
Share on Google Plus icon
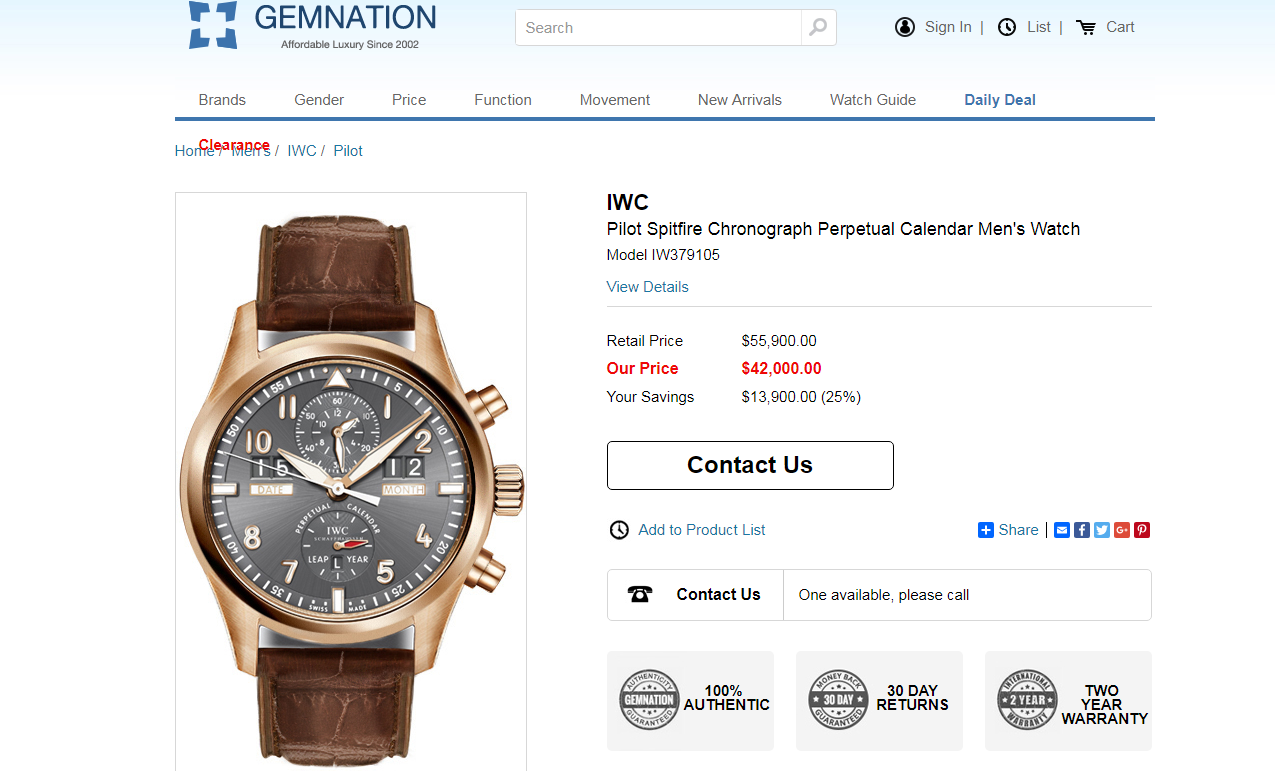click(1122, 530)
